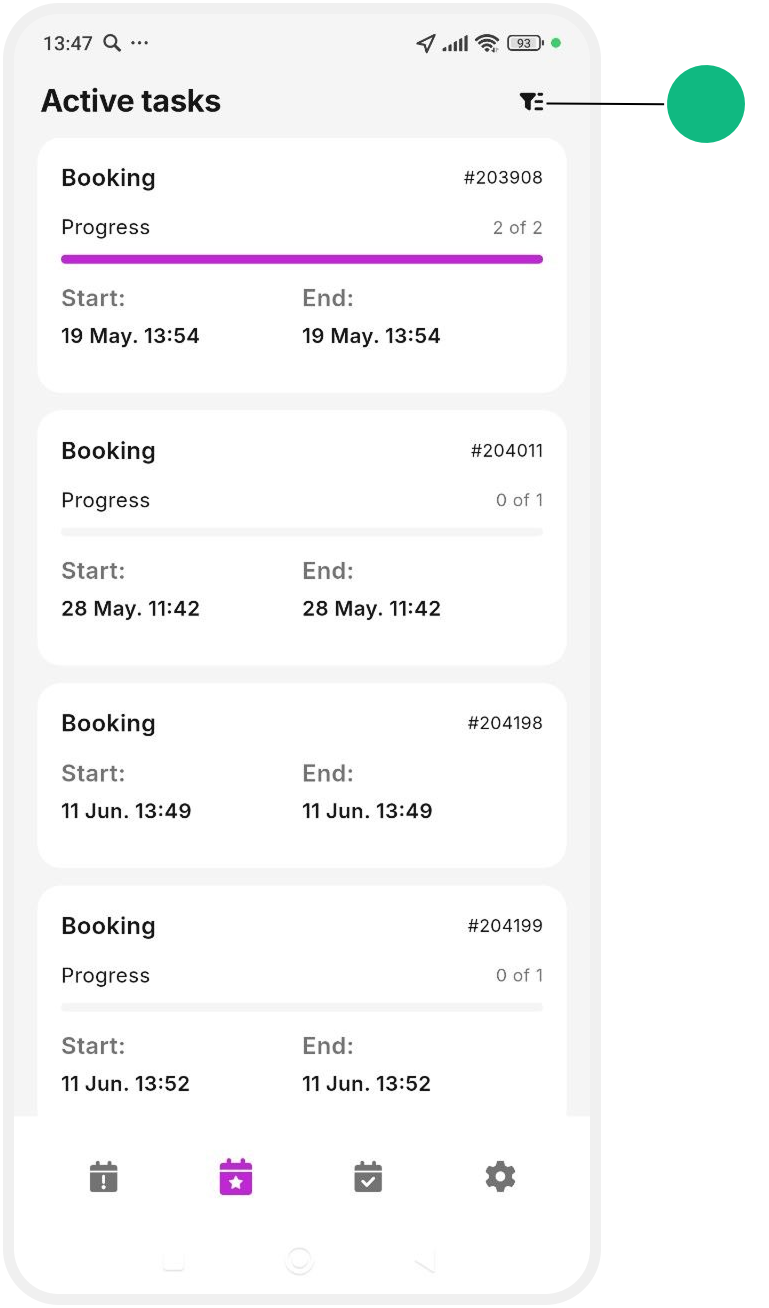Tap Android recent apps square button
Image resolution: width=769 pixels, height=1308 pixels.
[174, 1261]
